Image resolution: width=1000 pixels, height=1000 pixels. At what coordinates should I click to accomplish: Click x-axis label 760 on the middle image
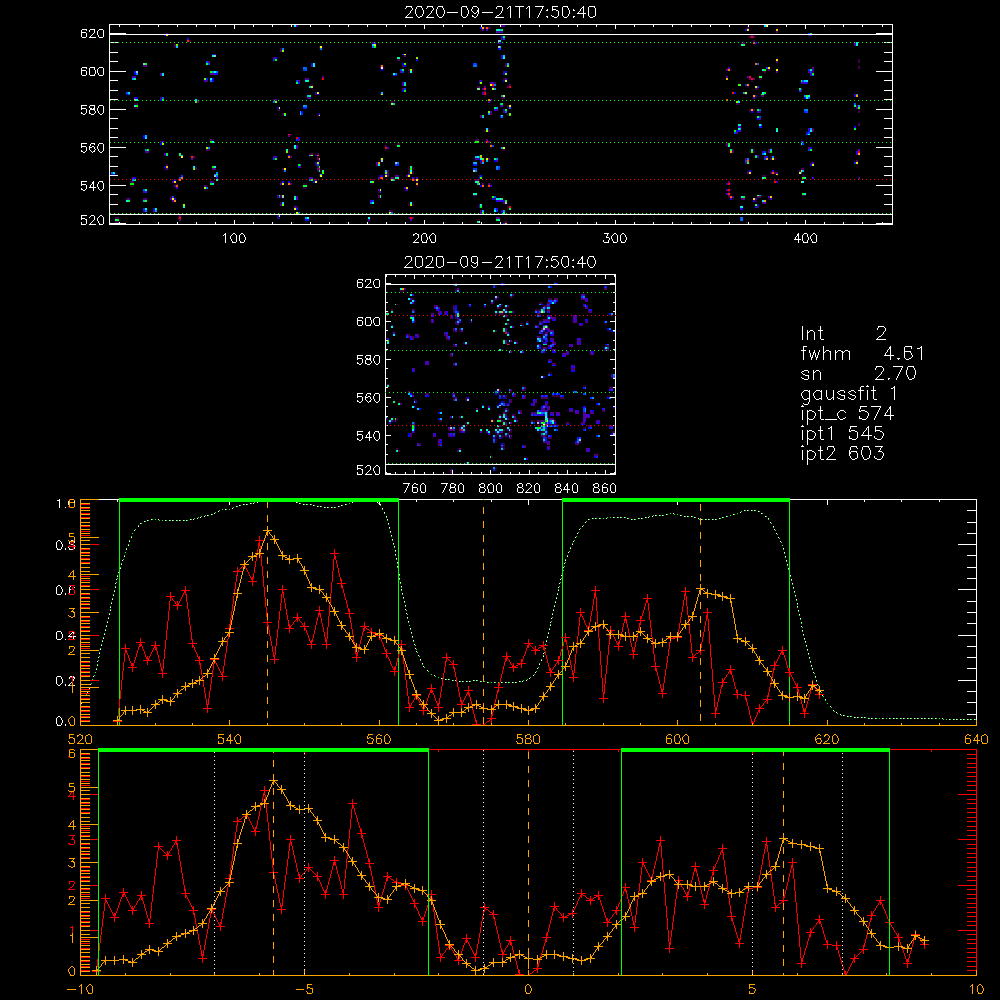click(415, 489)
